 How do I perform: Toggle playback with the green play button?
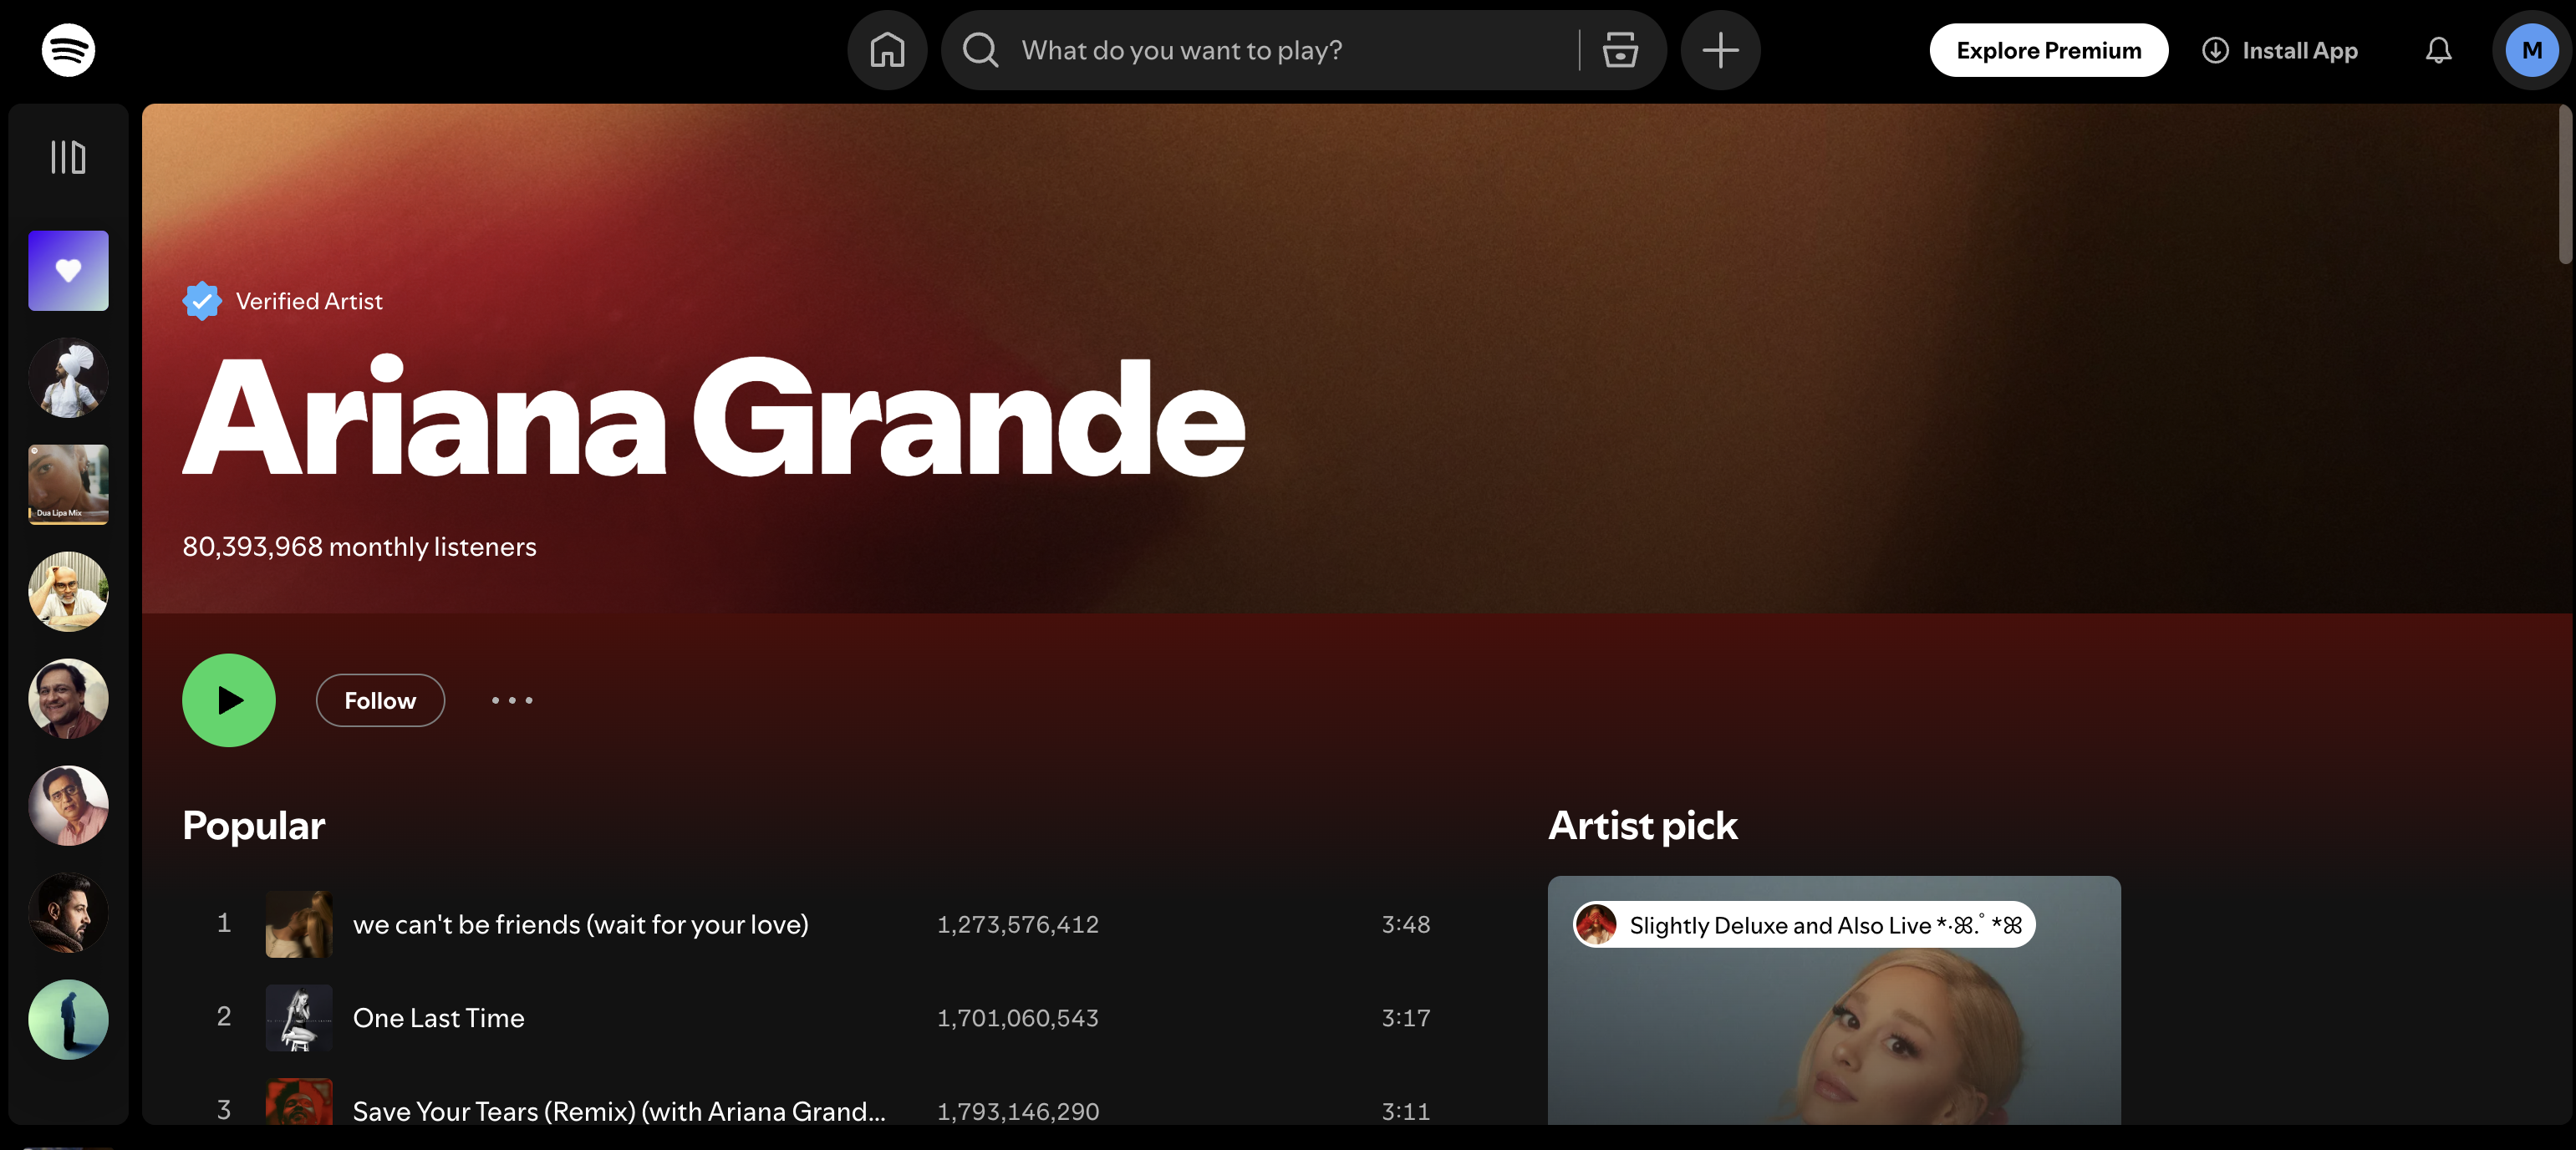point(228,700)
